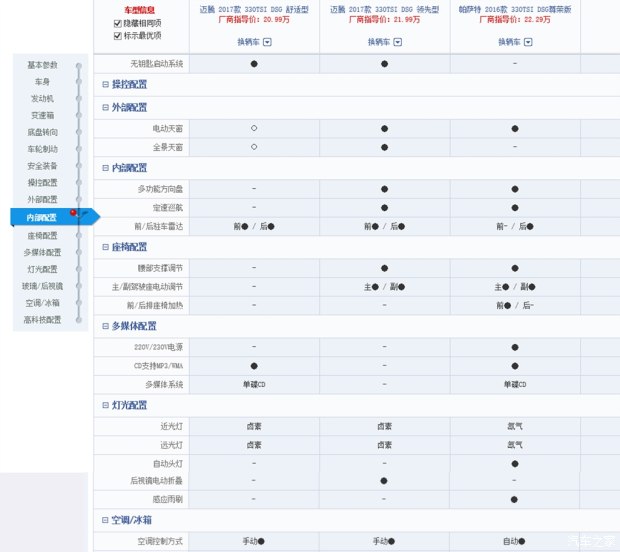Click the 空调控制方式 row label
The height and width of the screenshot is (552, 620).
pyautogui.click(x=160, y=541)
